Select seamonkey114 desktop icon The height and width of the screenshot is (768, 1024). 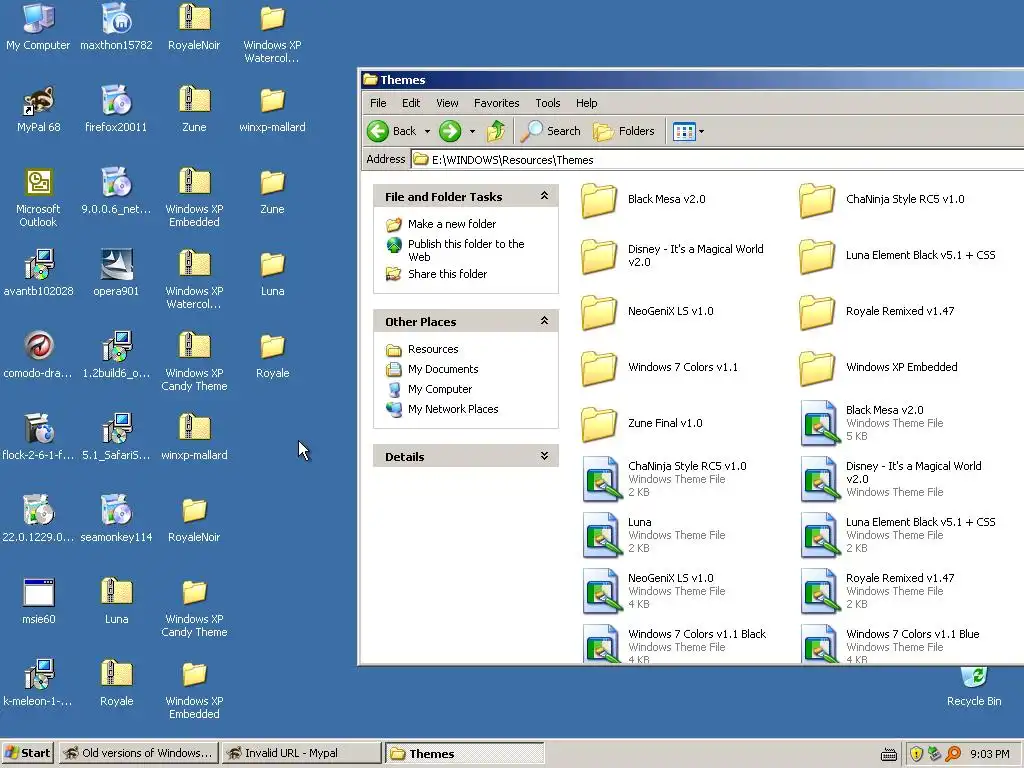(116, 520)
